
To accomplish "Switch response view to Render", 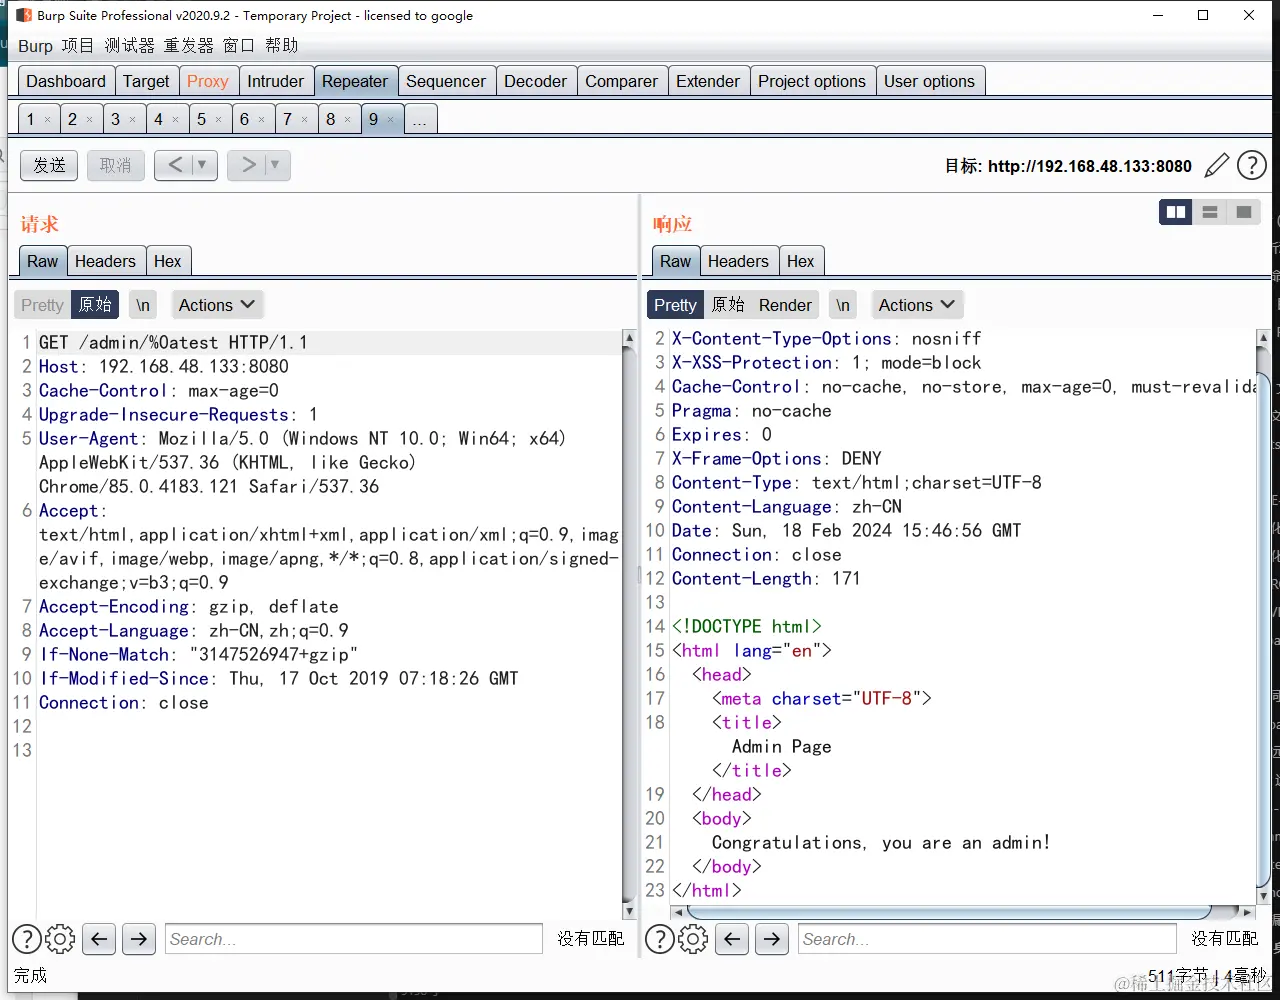I will 785,305.
